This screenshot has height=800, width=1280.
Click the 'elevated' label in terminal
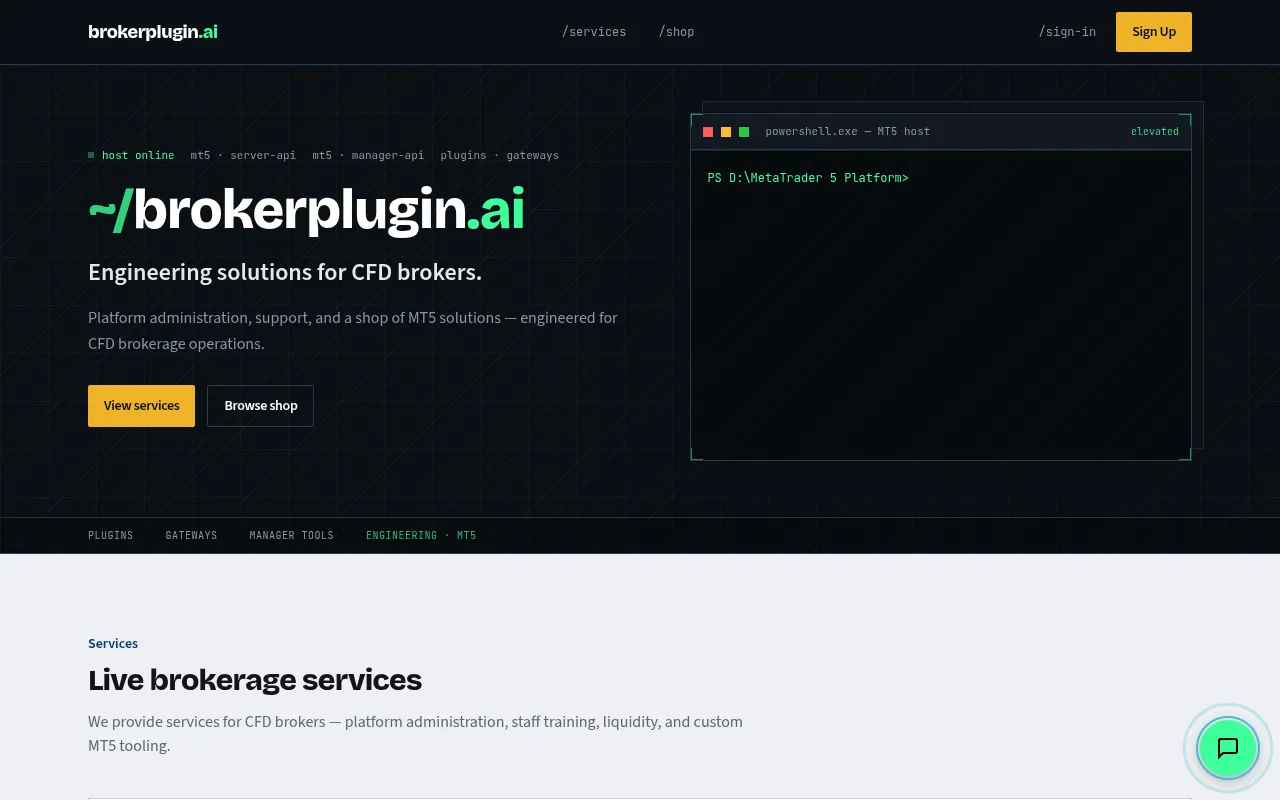(1155, 132)
